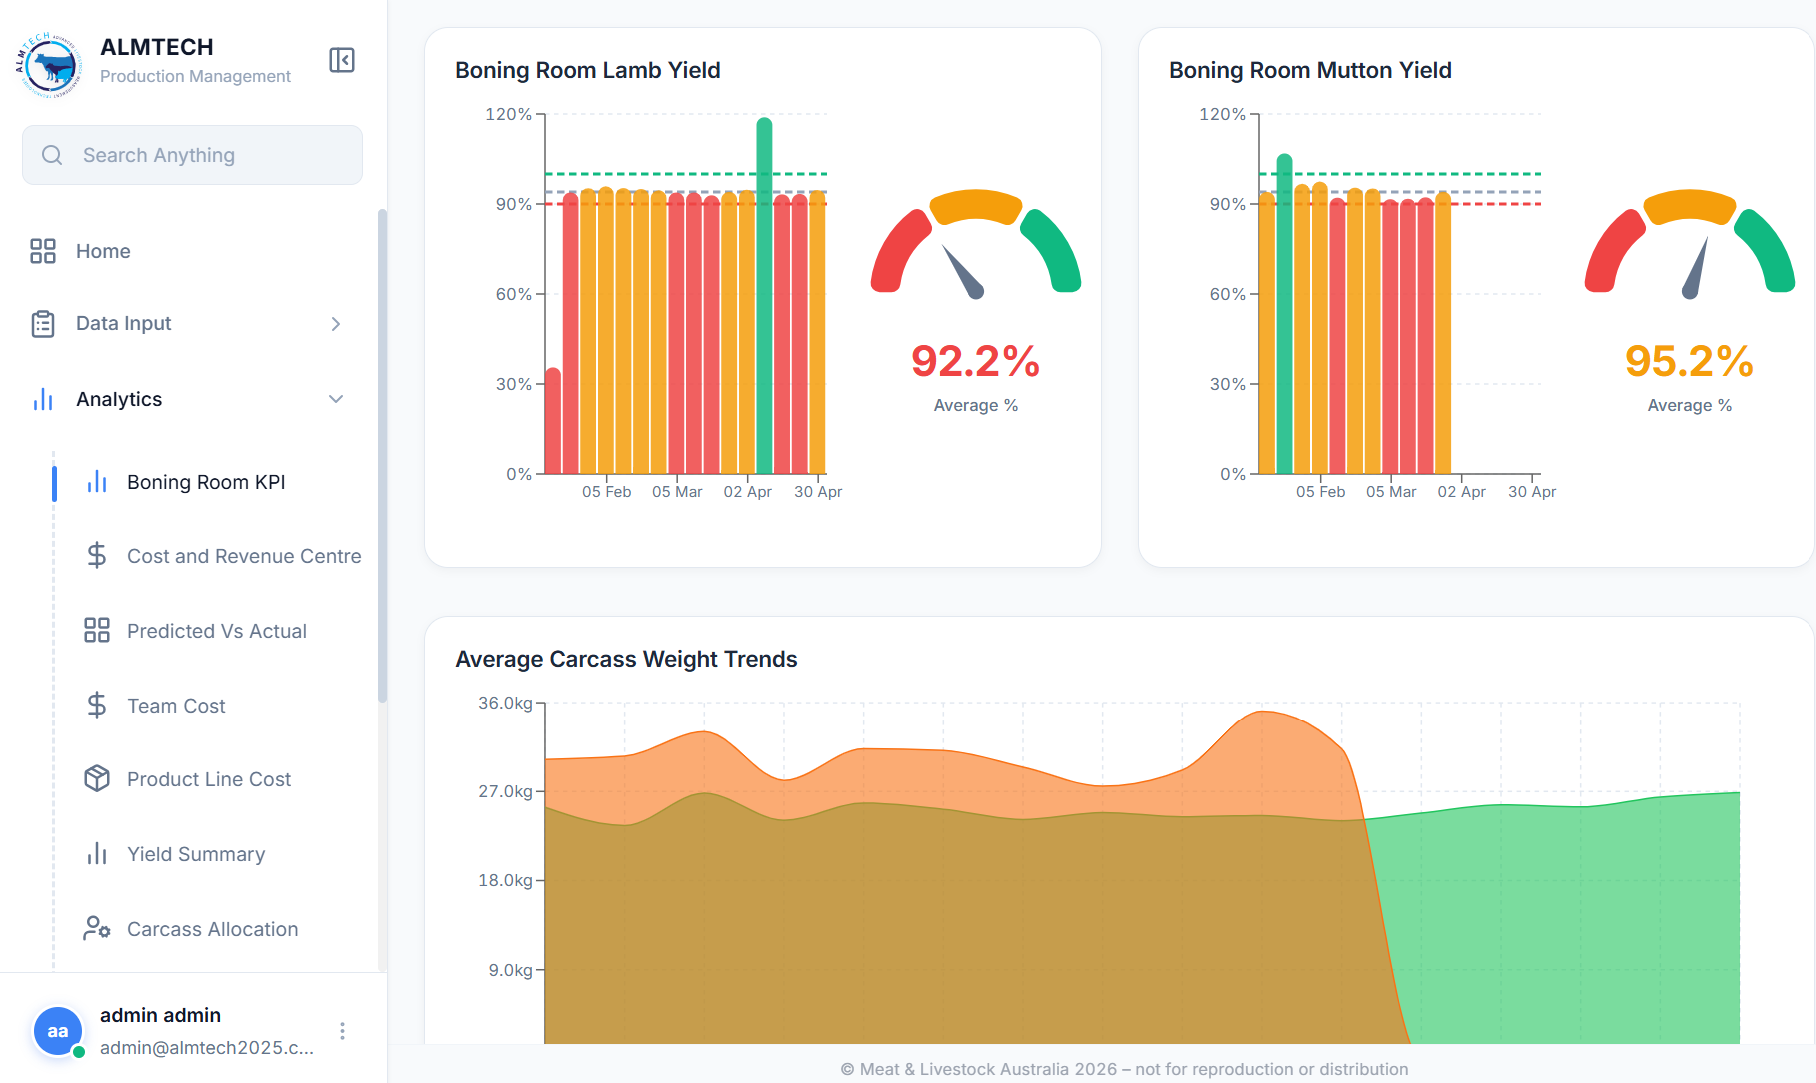Click the green segment of Lamb gauge

click(1052, 250)
